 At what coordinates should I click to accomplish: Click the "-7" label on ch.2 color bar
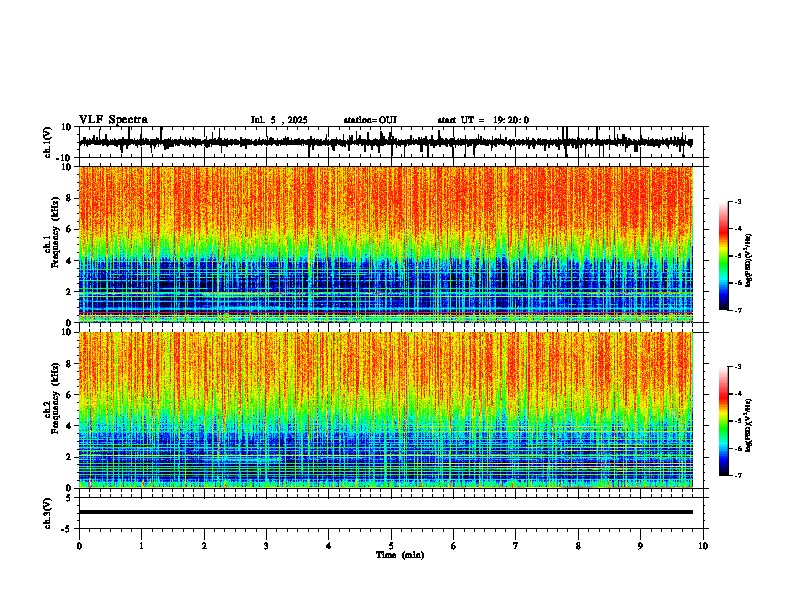point(737,475)
